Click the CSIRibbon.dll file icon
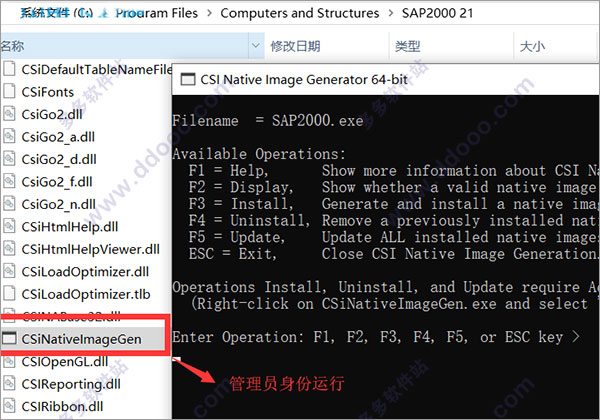Viewport: 600px width, 420px height. [9, 406]
